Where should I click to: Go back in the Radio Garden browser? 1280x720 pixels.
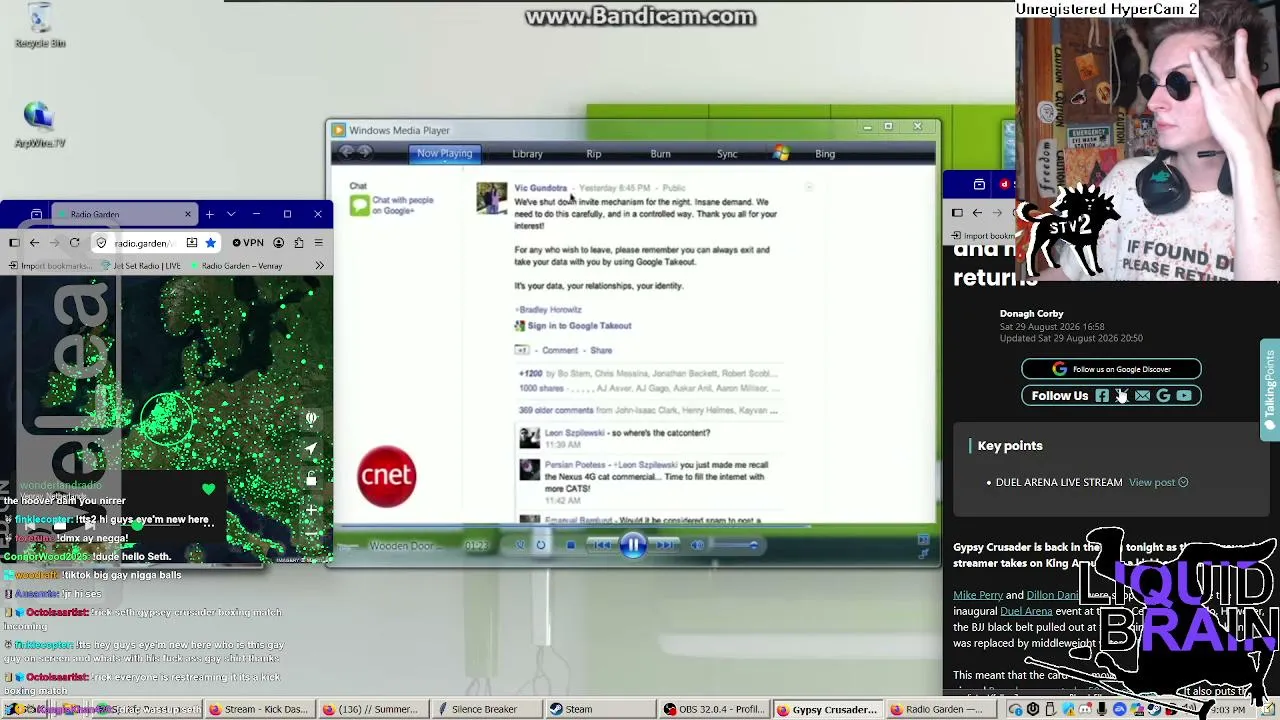point(34,243)
